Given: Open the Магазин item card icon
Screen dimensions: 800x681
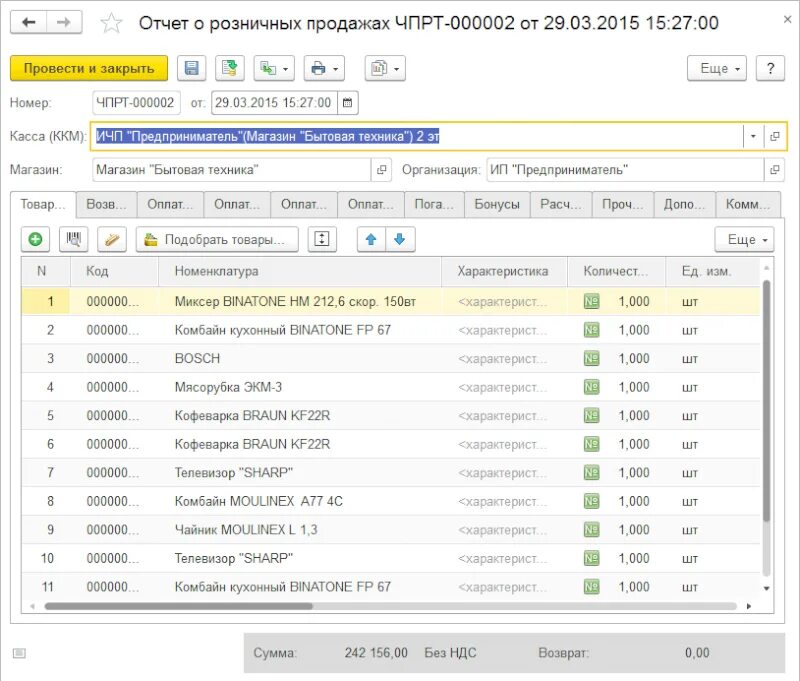Looking at the screenshot, I should click(381, 170).
